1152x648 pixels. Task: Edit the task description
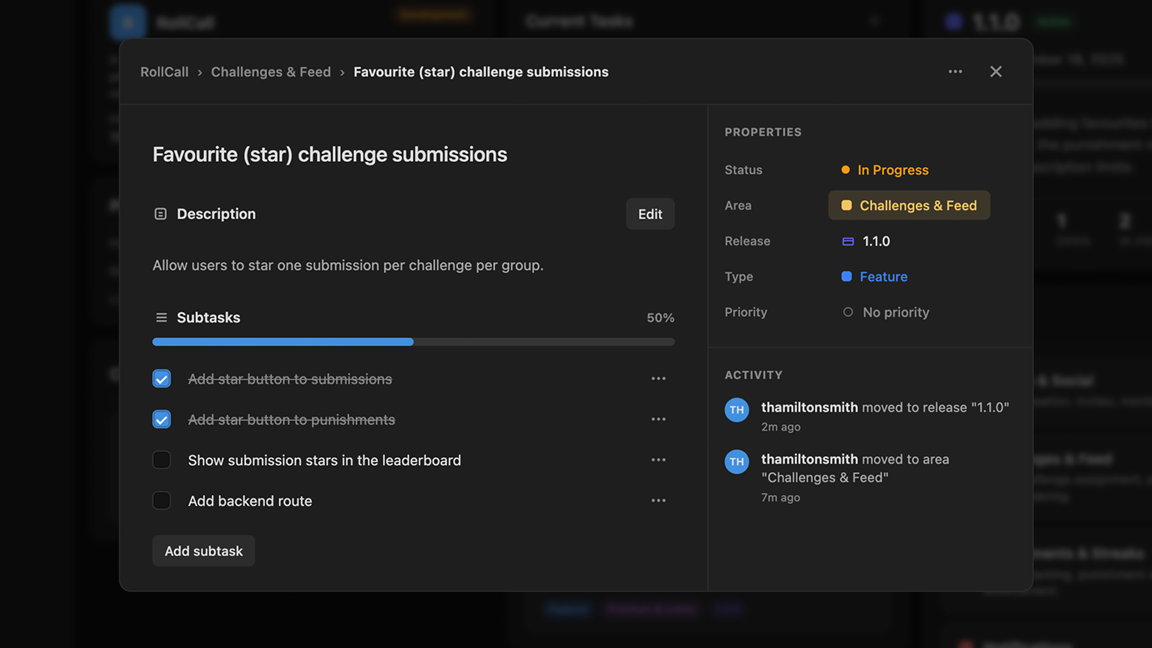click(650, 214)
